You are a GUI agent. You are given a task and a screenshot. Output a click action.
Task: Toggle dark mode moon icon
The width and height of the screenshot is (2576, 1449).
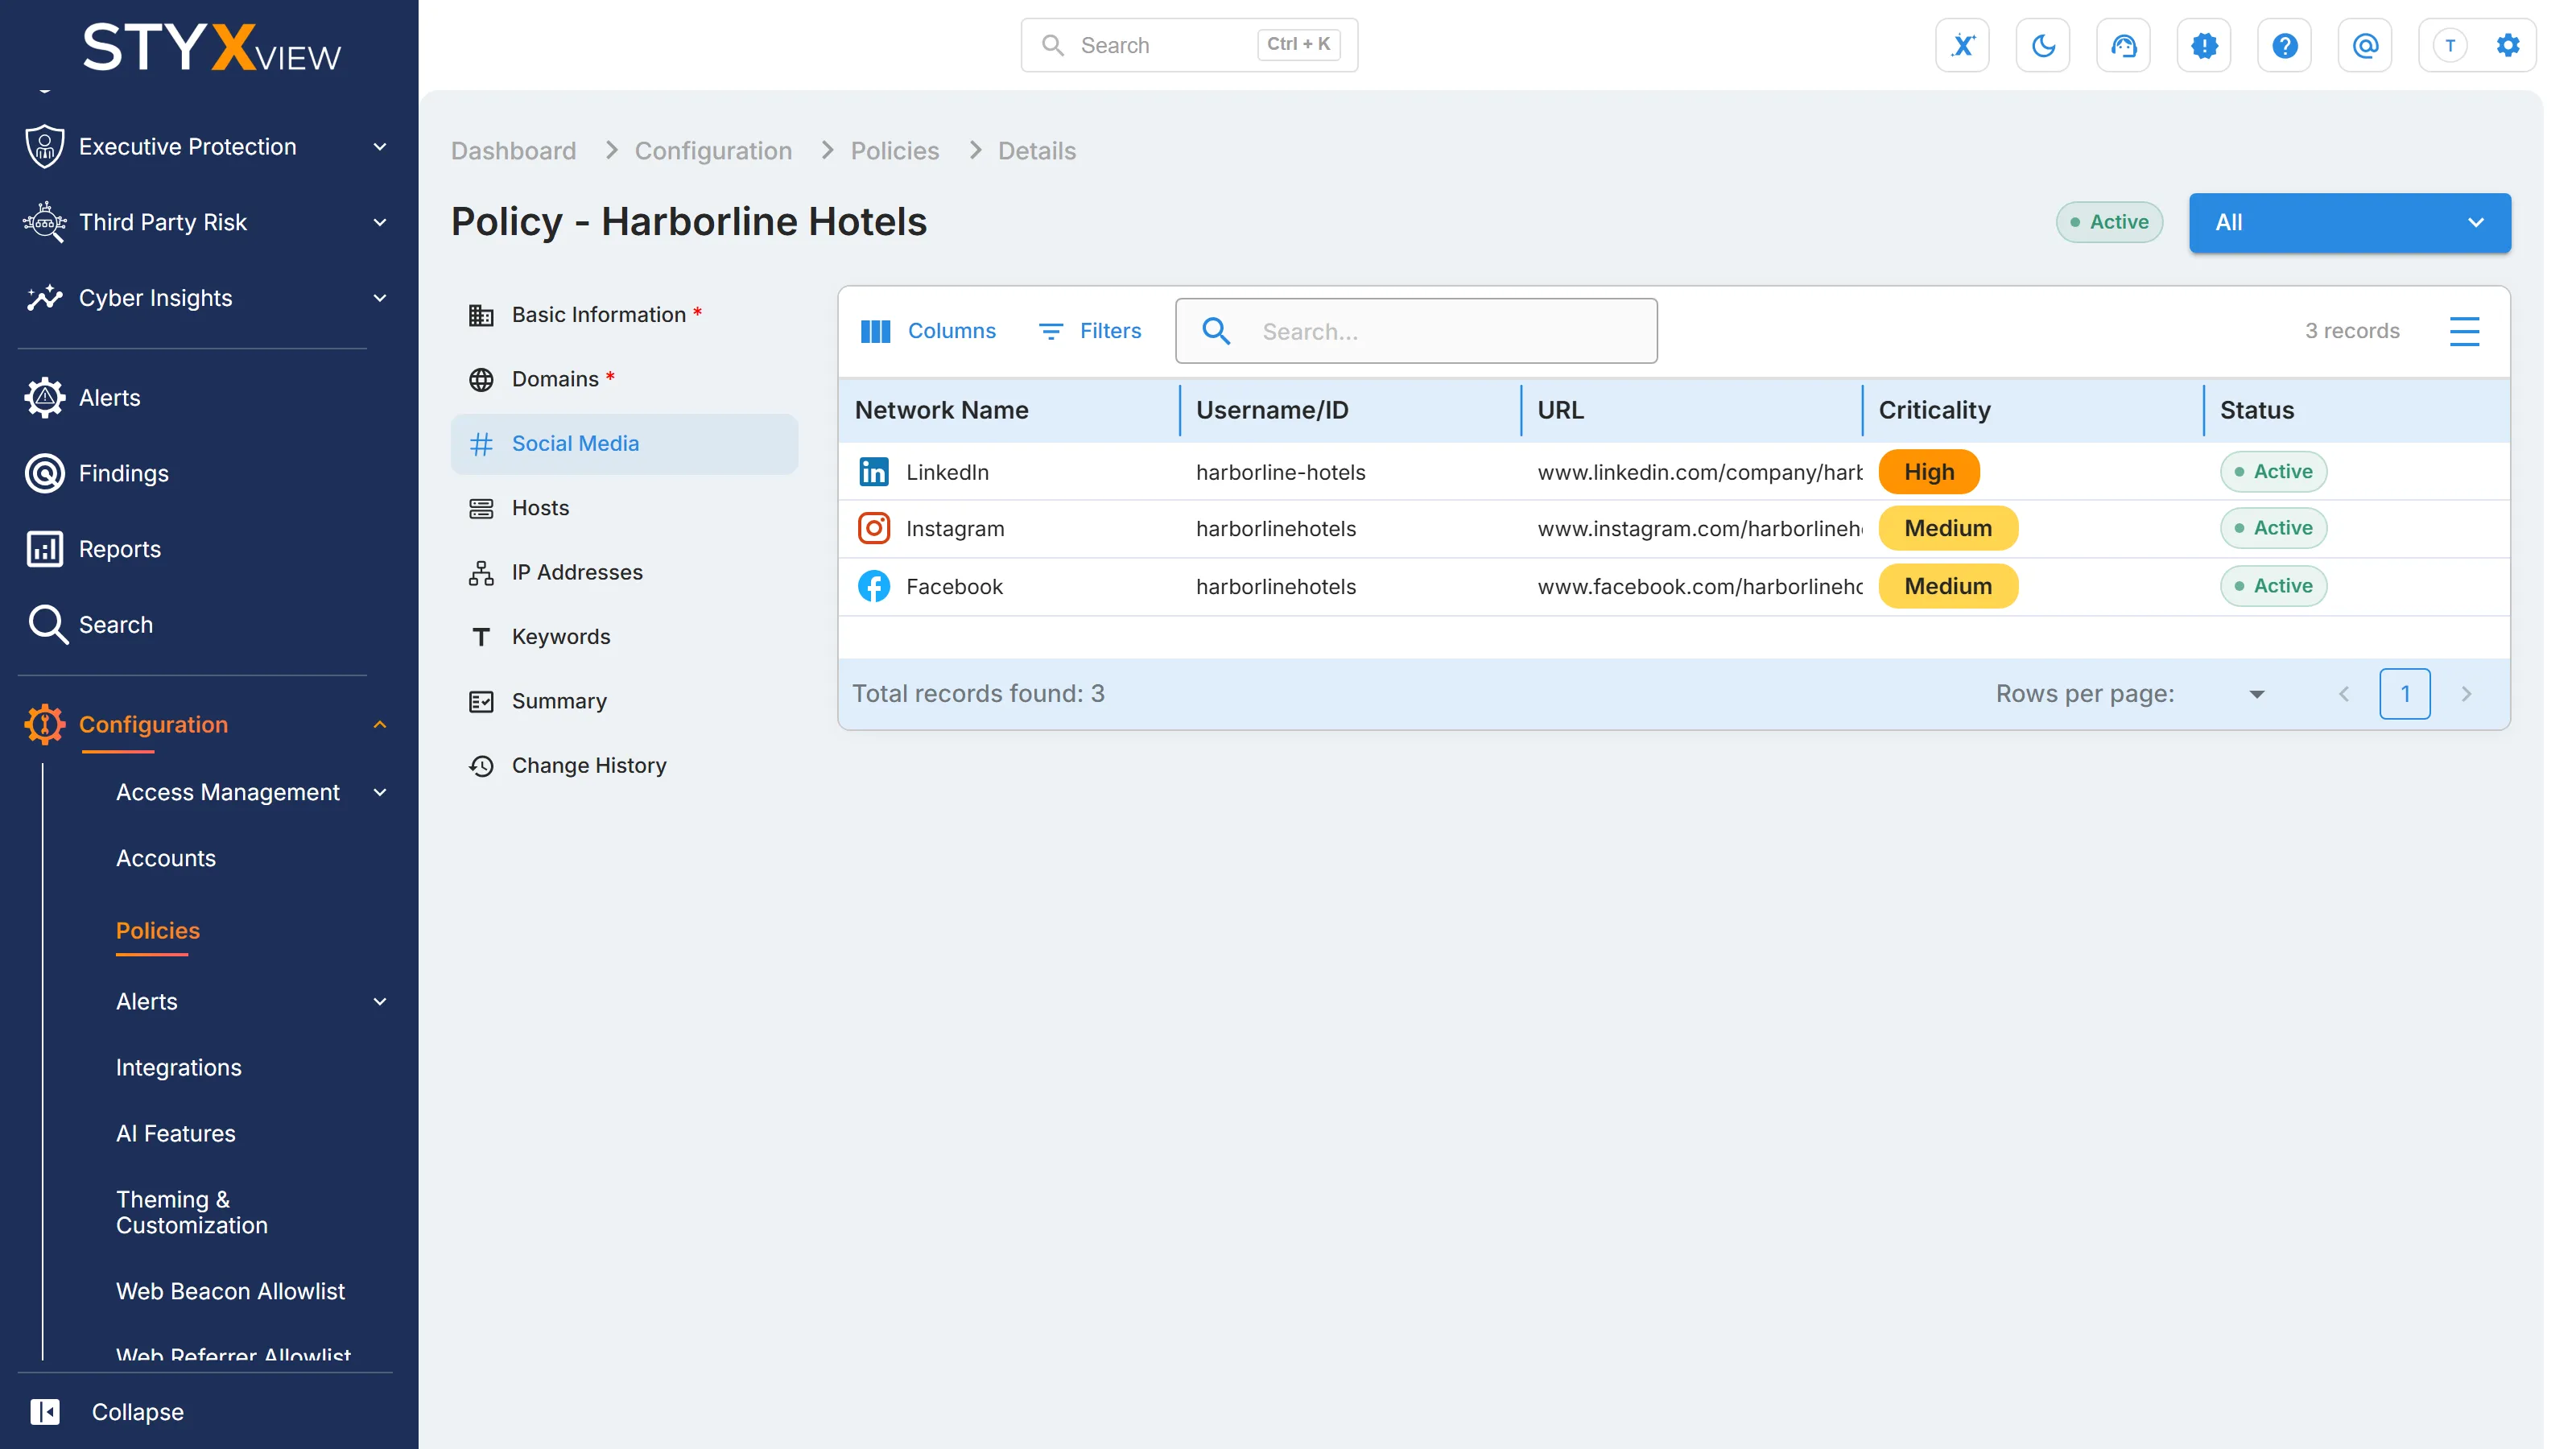[2043, 45]
